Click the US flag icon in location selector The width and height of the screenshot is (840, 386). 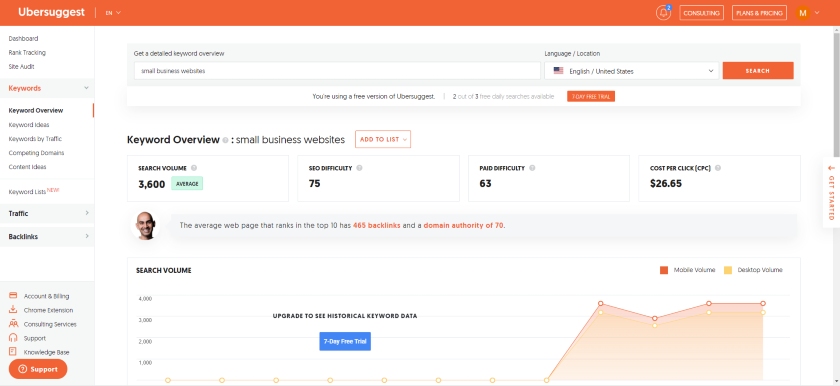(x=558, y=71)
